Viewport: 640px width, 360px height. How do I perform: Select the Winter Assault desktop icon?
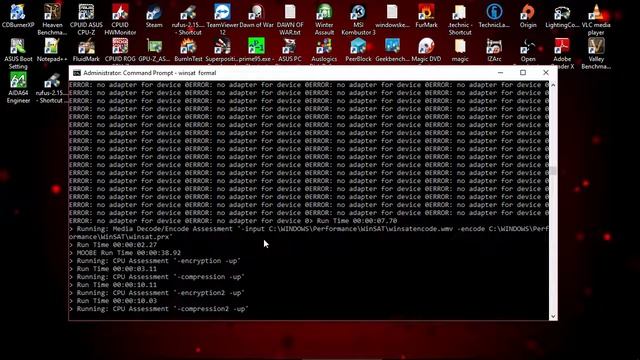pyautogui.click(x=324, y=19)
